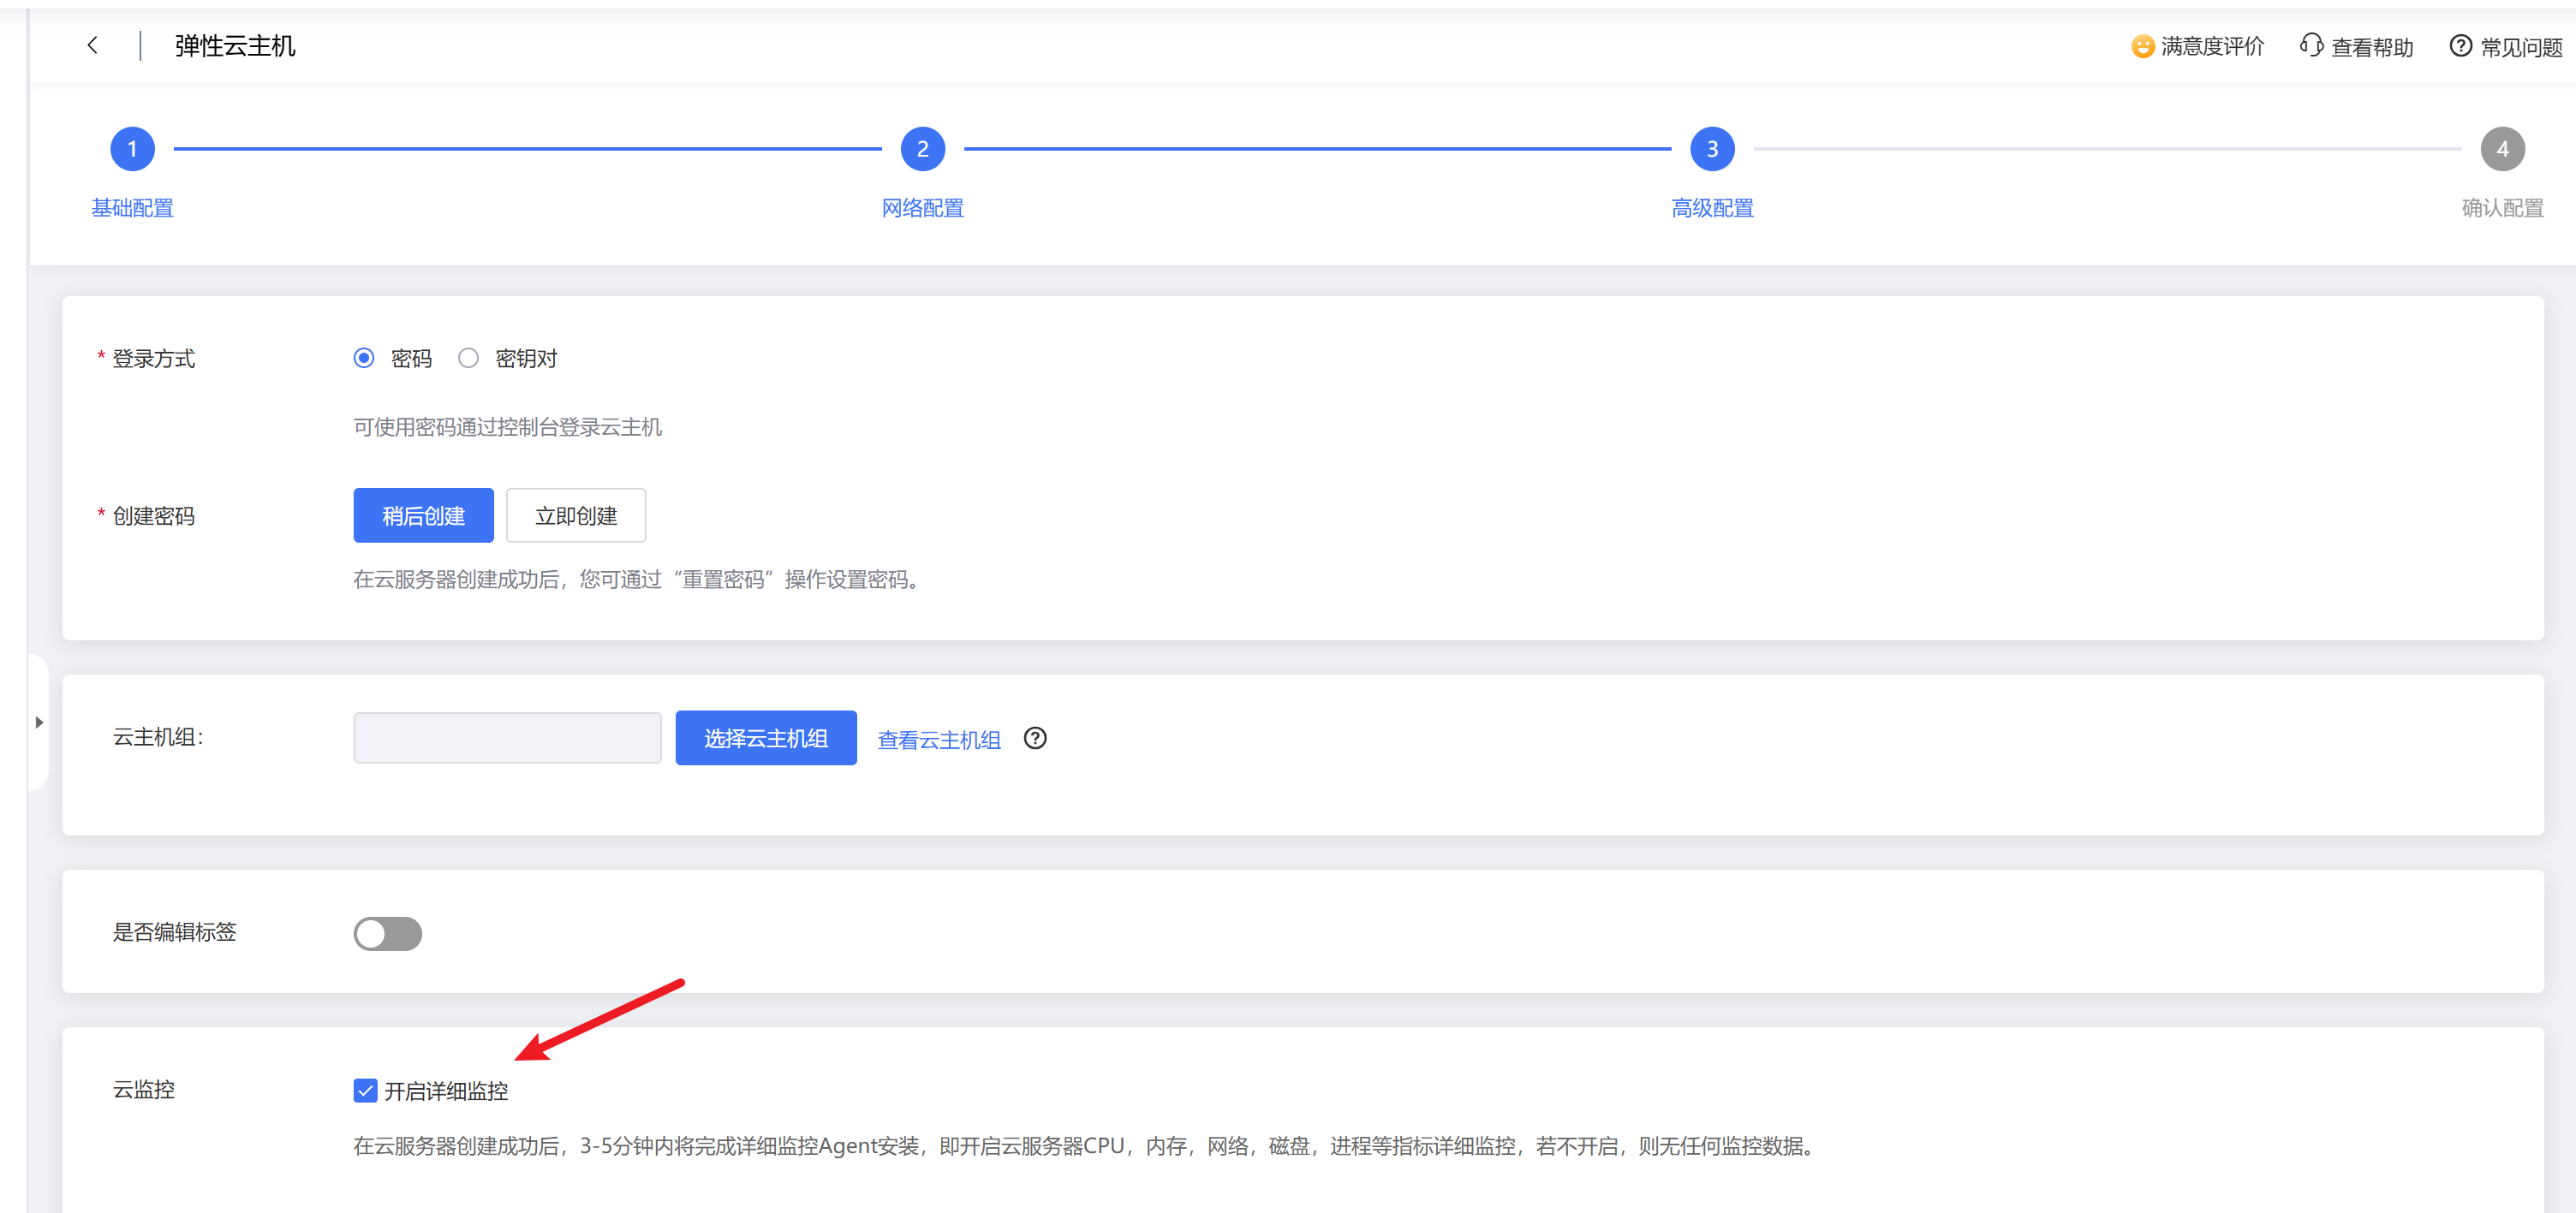Expand the collapsed left sidebar arrow

tap(39, 722)
